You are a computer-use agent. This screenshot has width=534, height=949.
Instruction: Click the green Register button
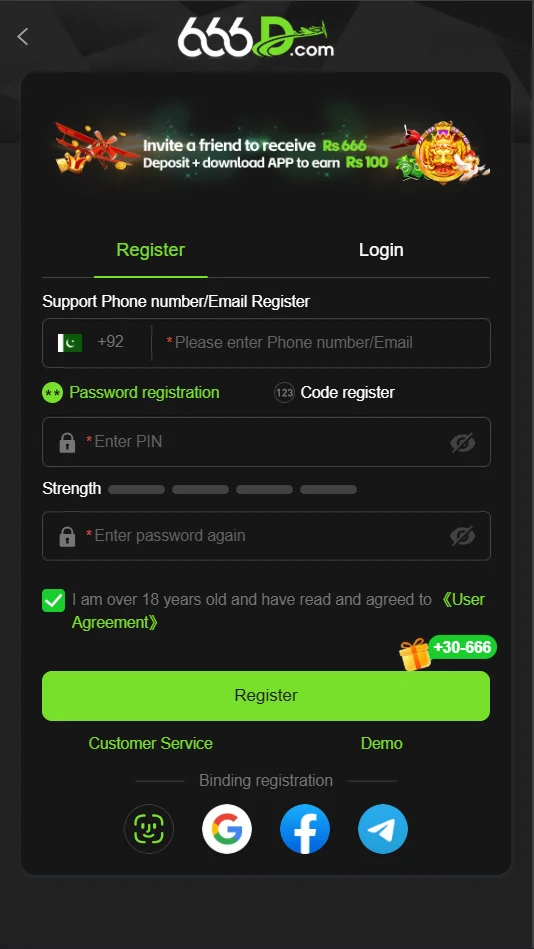pyautogui.click(x=266, y=695)
